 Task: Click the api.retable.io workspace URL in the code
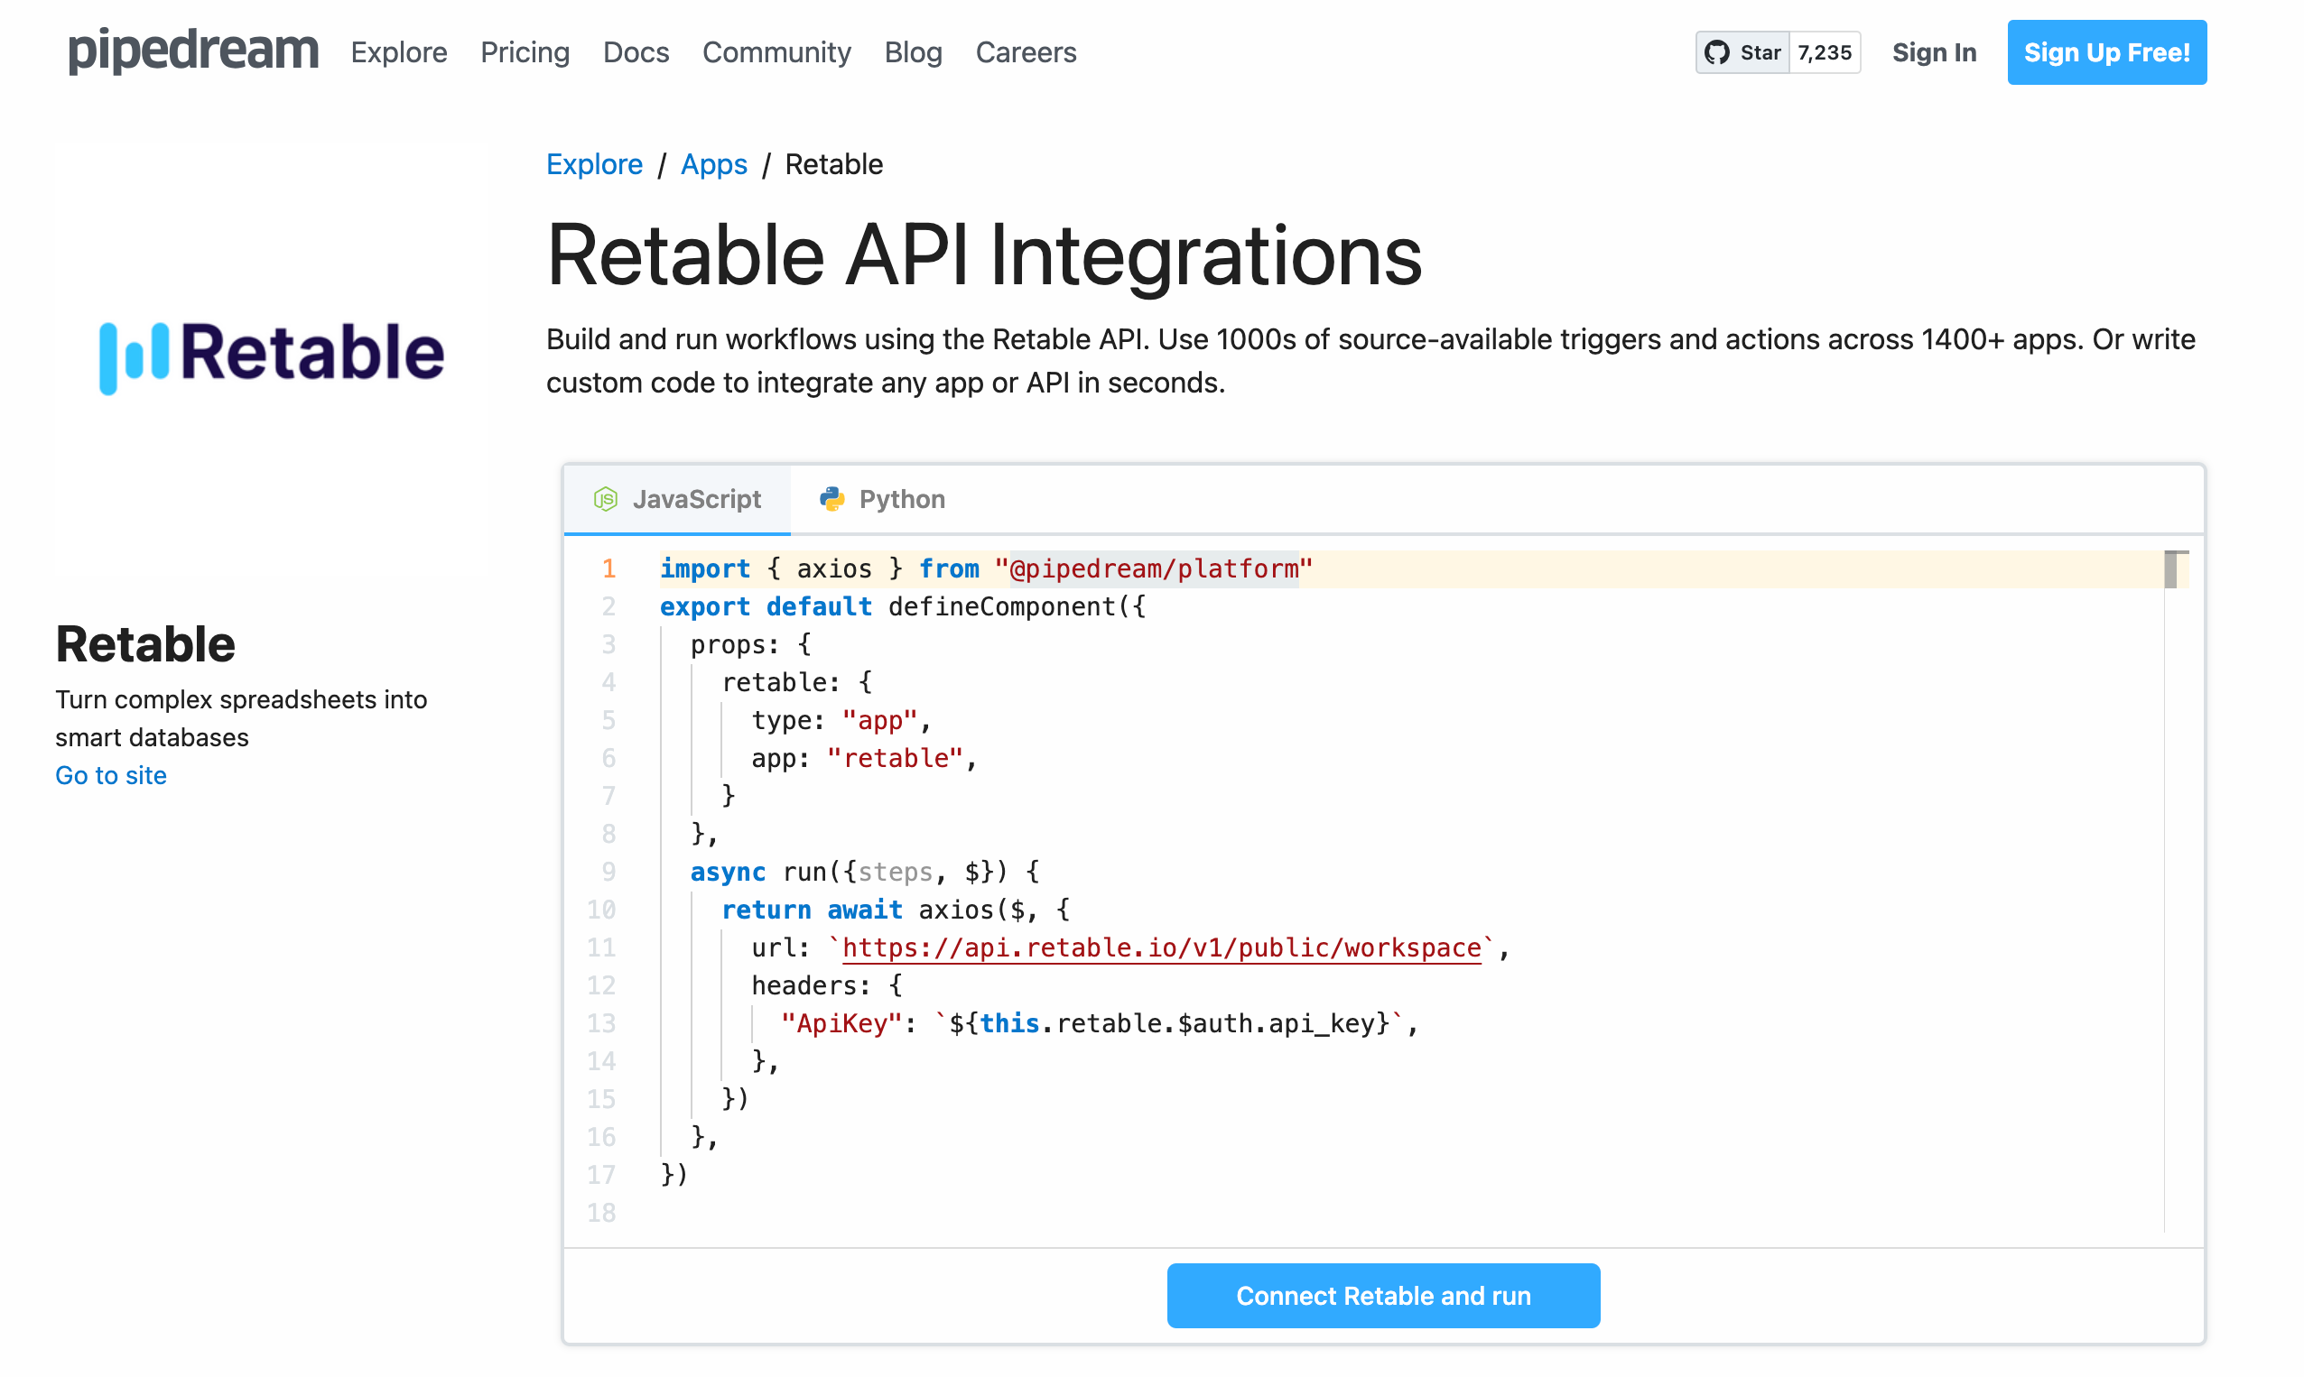[1162, 948]
